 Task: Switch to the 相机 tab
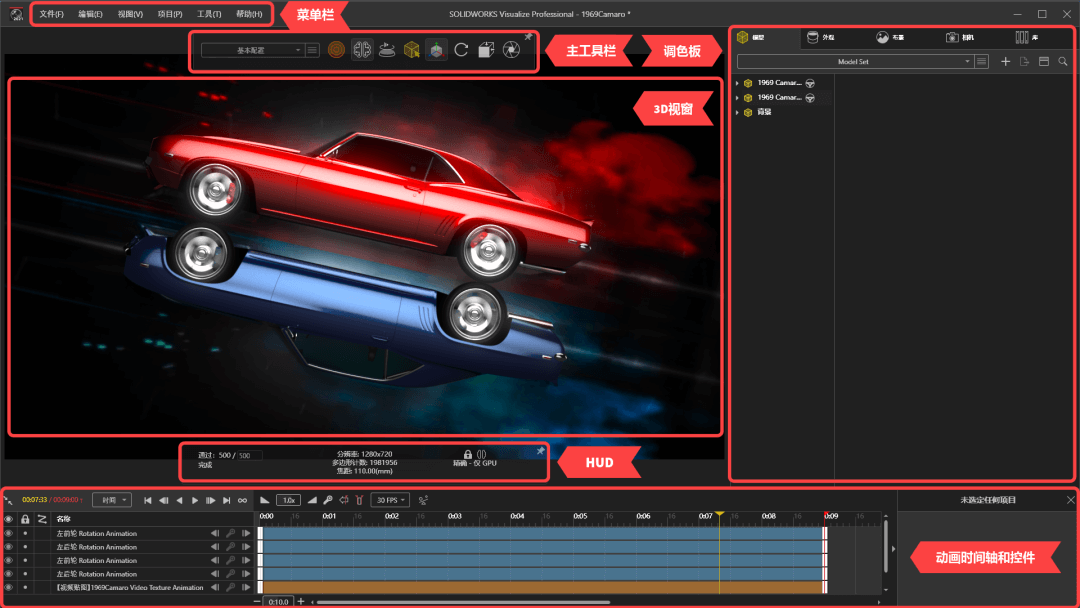(x=960, y=37)
